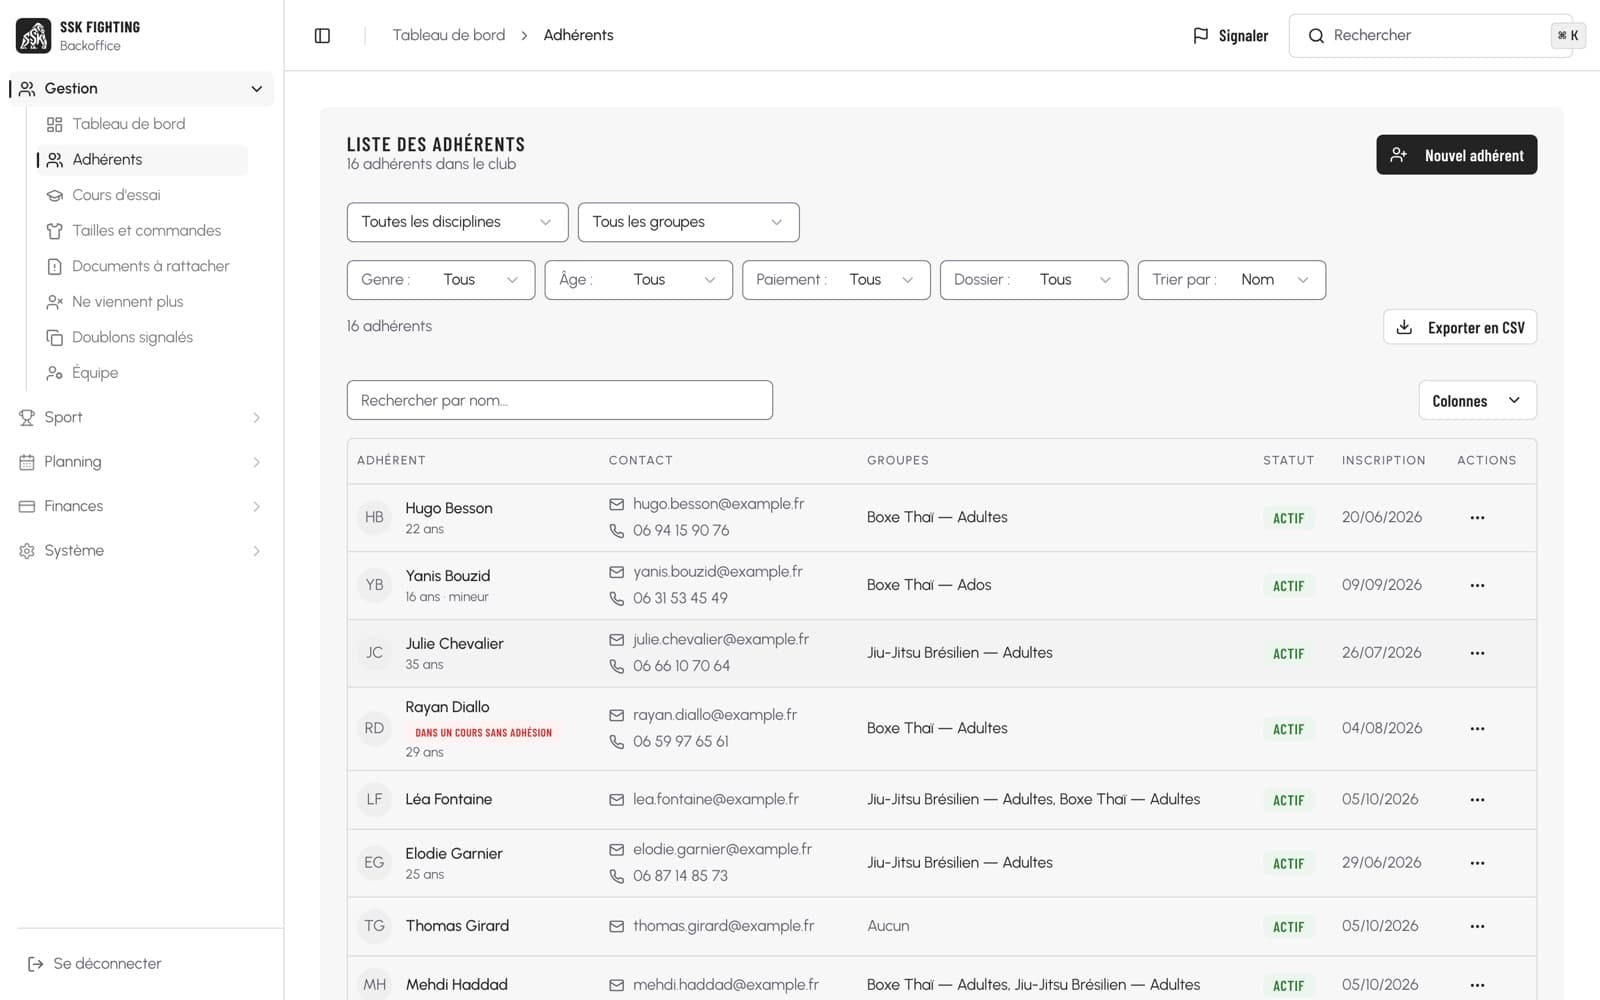Click phone icon next to 06 31 53 45 49
1600x1000 pixels.
pos(617,598)
